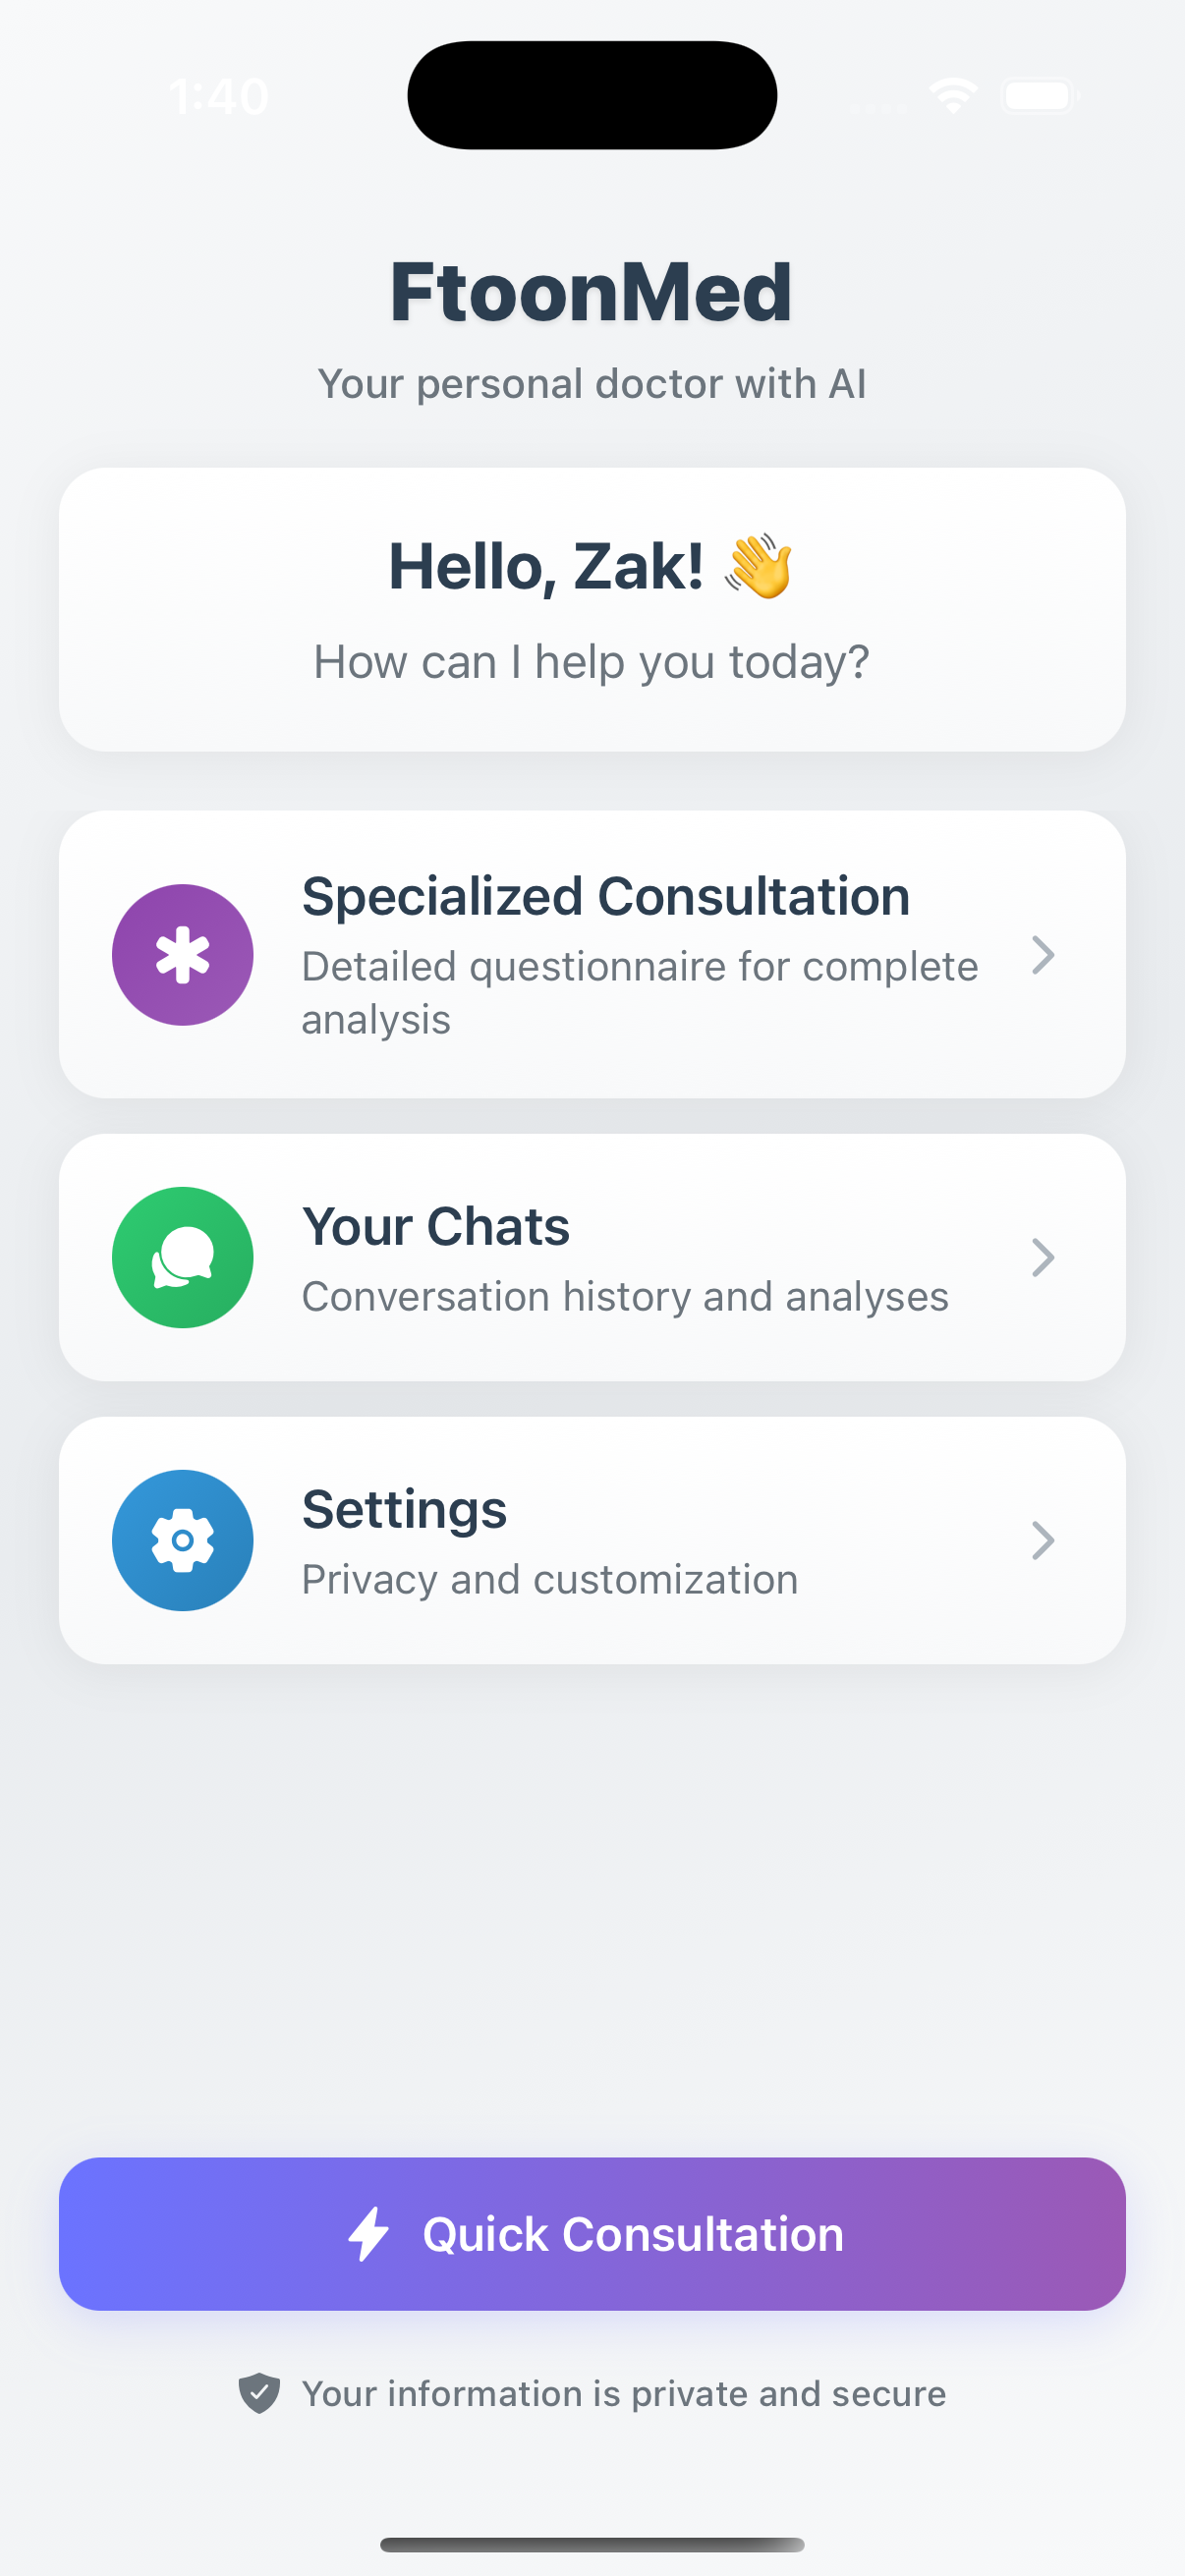
Task: Open Your Chats title
Action: 436,1227
